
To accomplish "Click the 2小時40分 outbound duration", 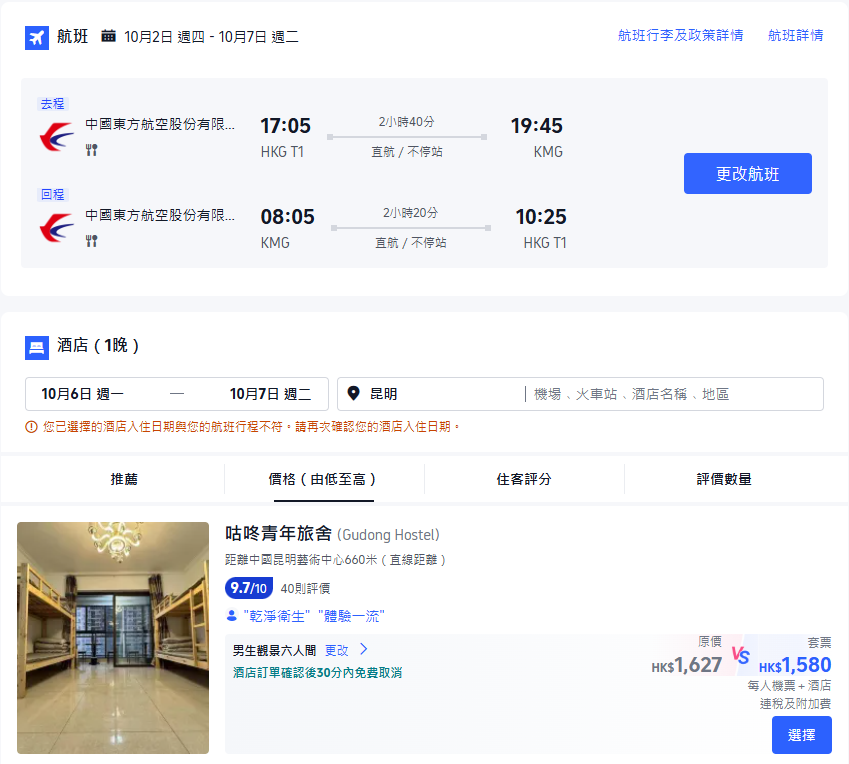I will 406,122.
